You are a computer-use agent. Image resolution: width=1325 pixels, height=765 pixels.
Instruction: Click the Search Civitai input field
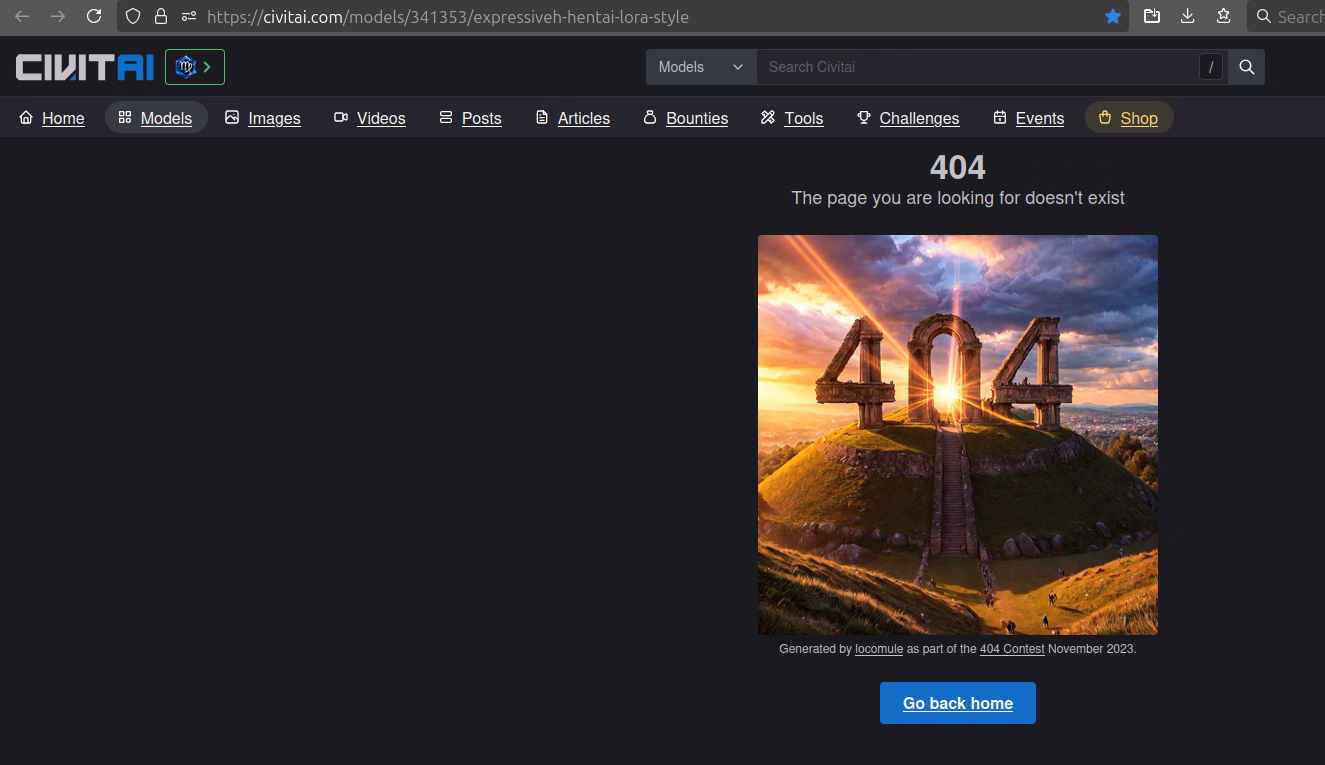[x=977, y=67]
